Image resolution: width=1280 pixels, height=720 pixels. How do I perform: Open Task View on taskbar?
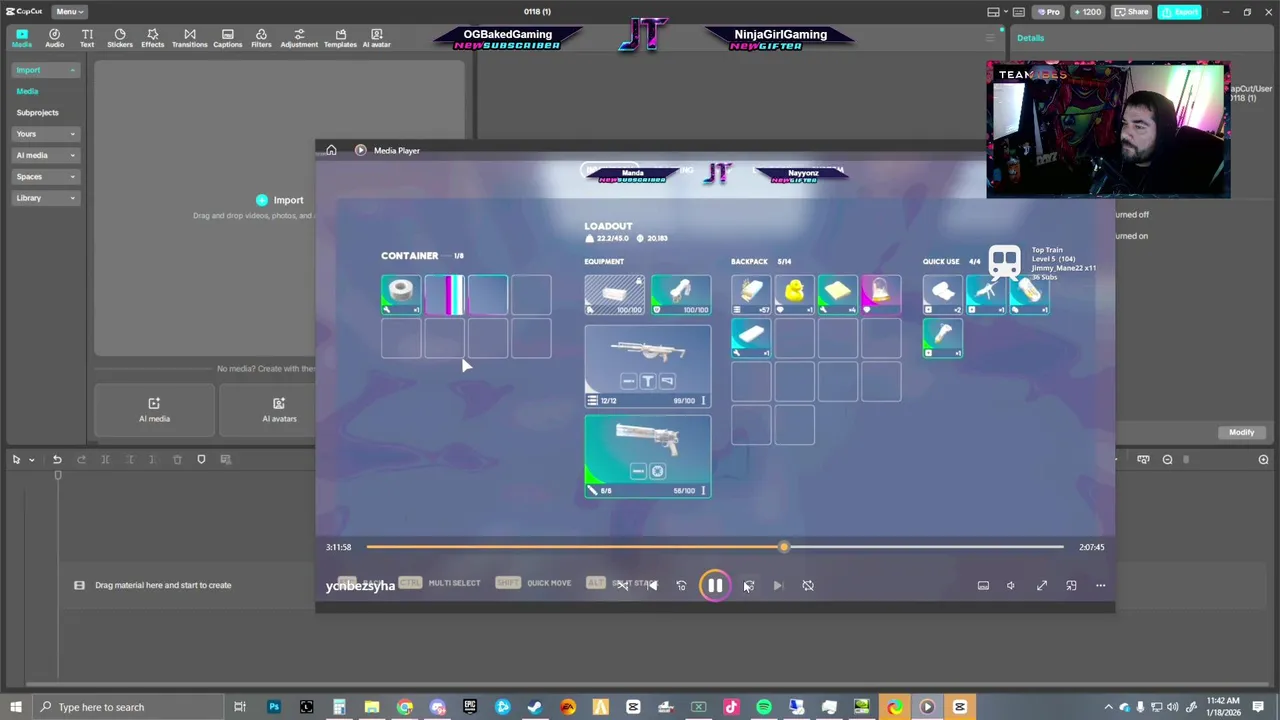[240, 707]
